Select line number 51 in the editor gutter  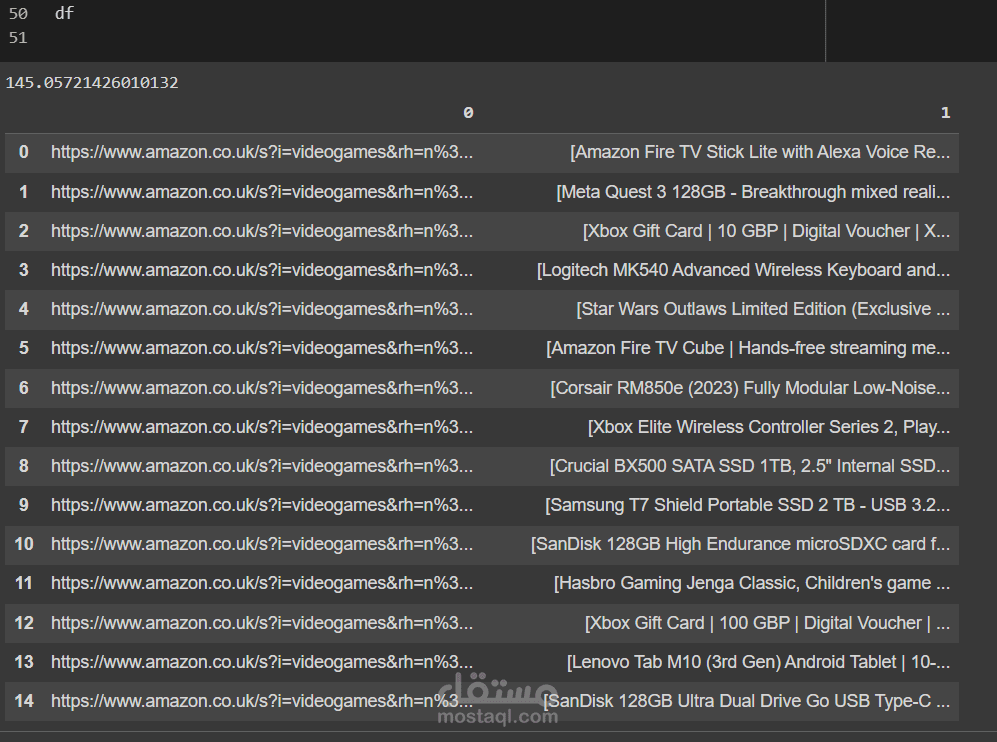[18, 38]
